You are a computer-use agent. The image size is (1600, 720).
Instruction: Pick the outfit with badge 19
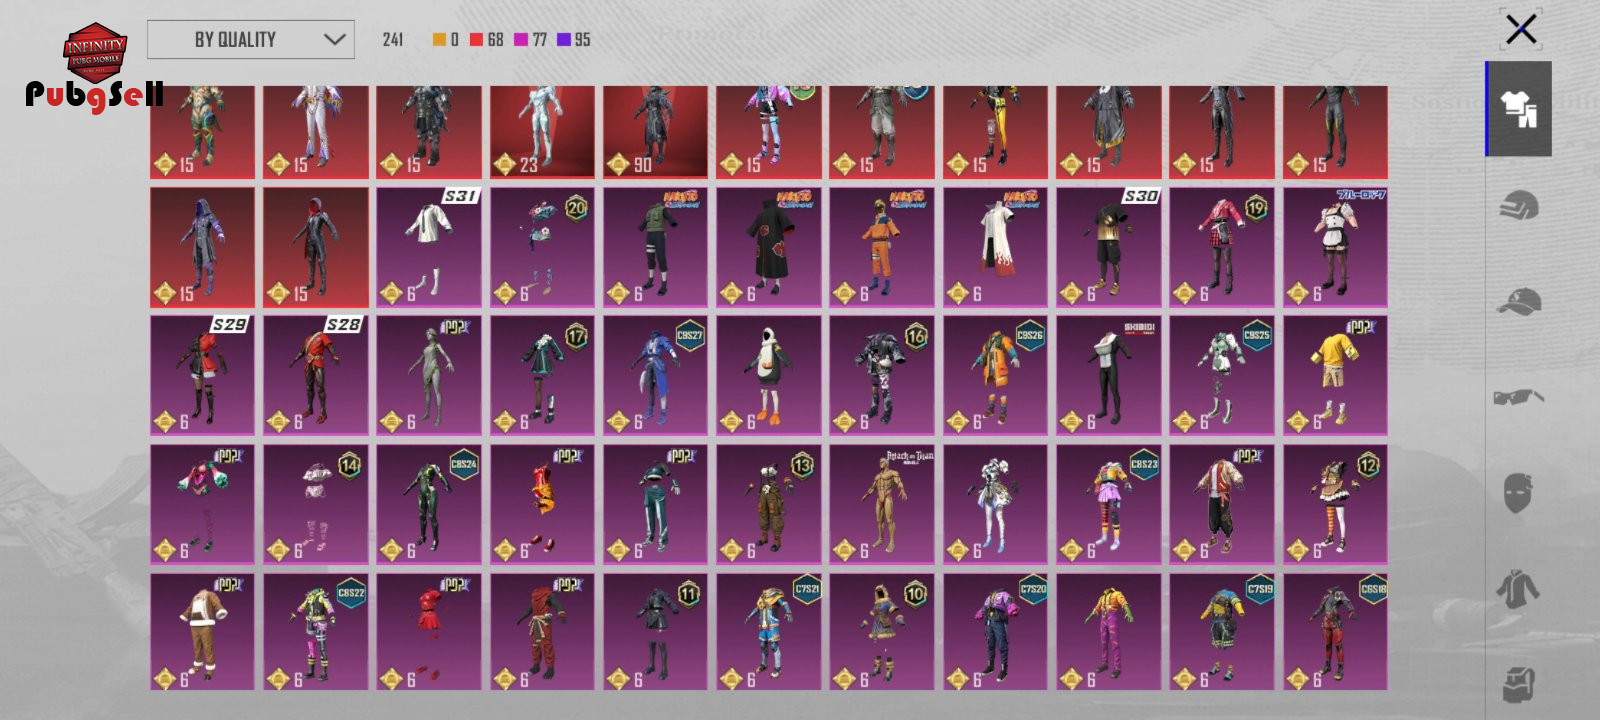point(1222,247)
